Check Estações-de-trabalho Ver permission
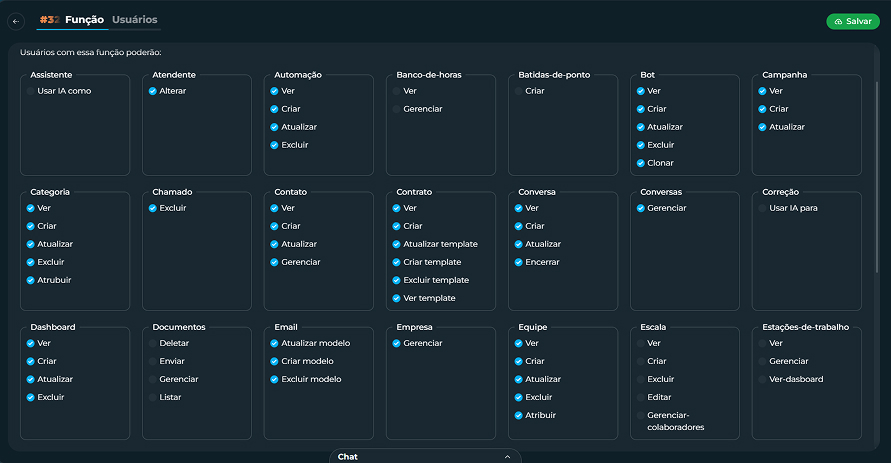Screen dimensions: 891x463 pyautogui.click(x=763, y=343)
